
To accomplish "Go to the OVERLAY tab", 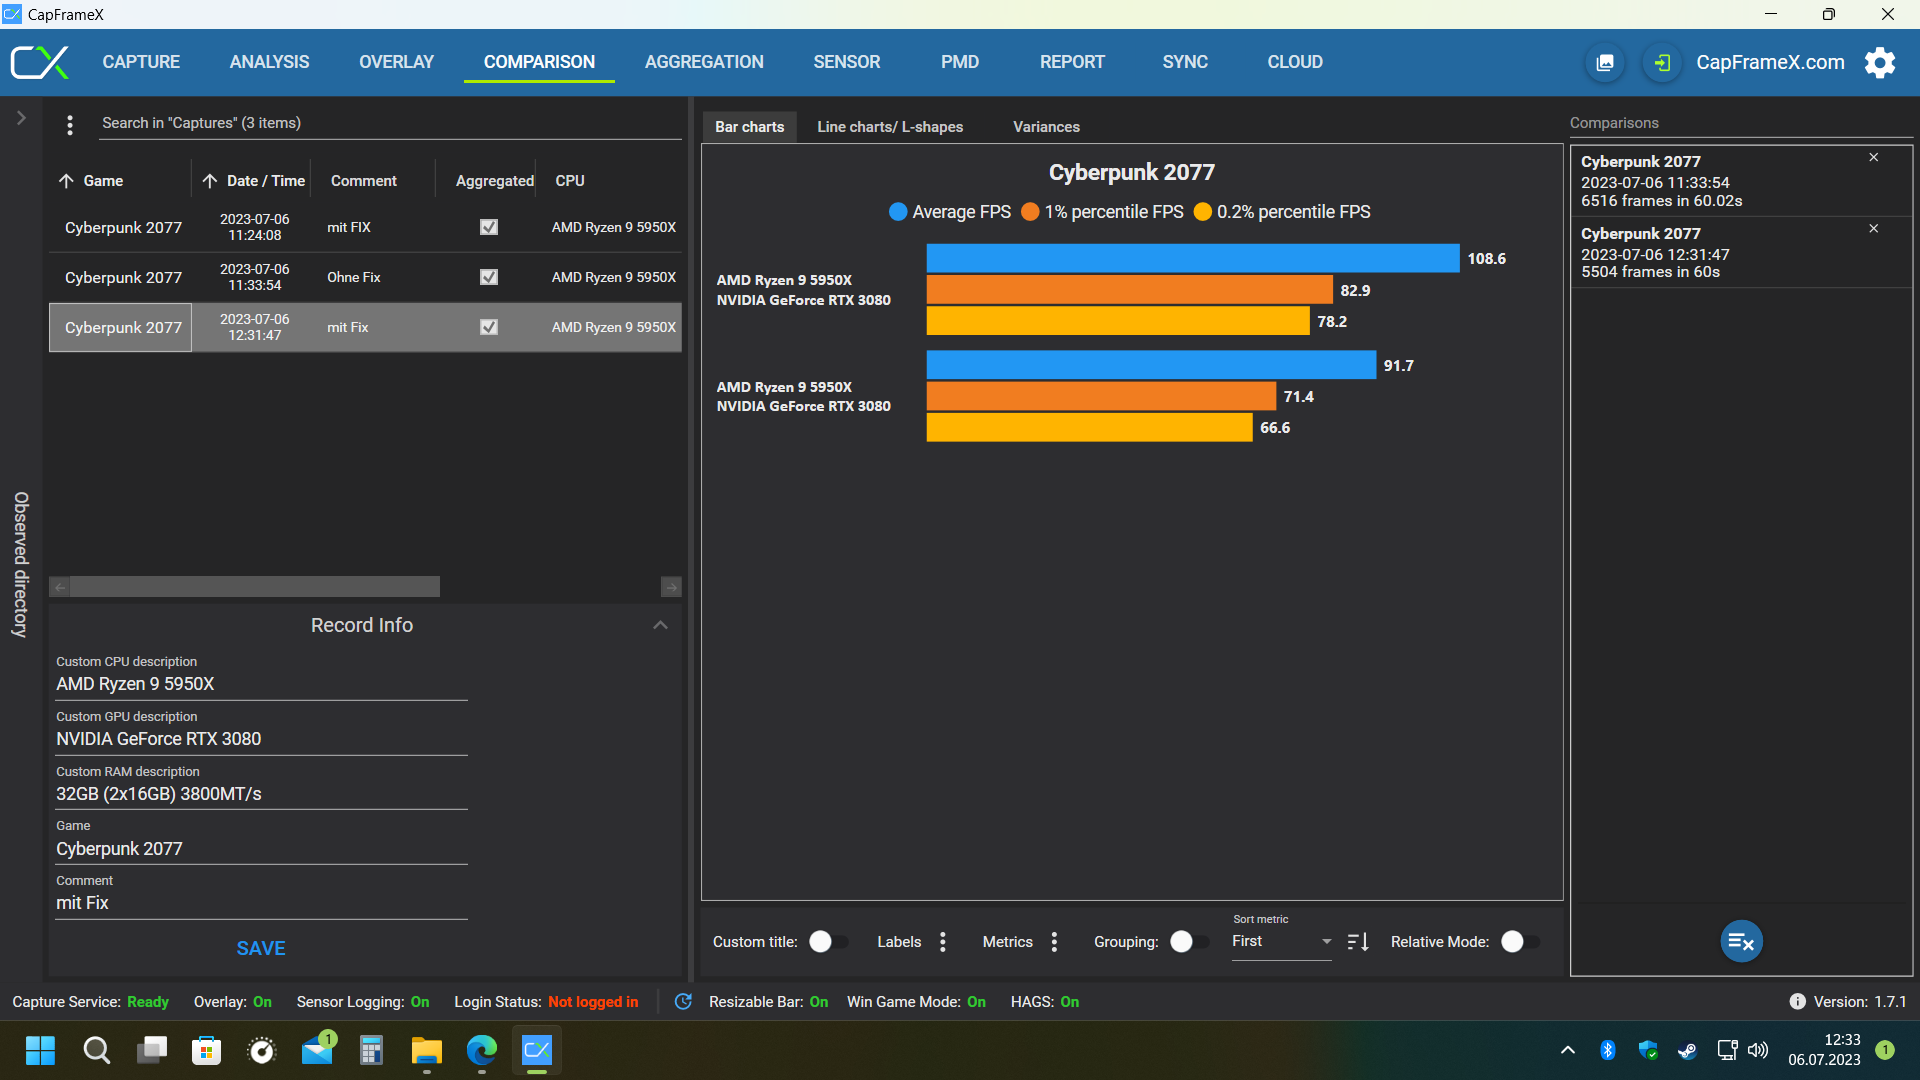I will 397,62.
